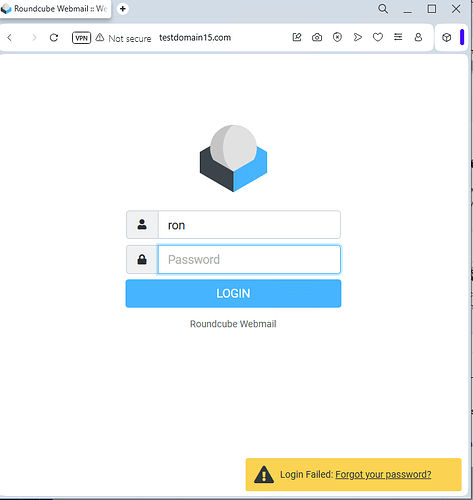Click the search tabs magnifier icon
This screenshot has width=473, height=500.
point(383,9)
